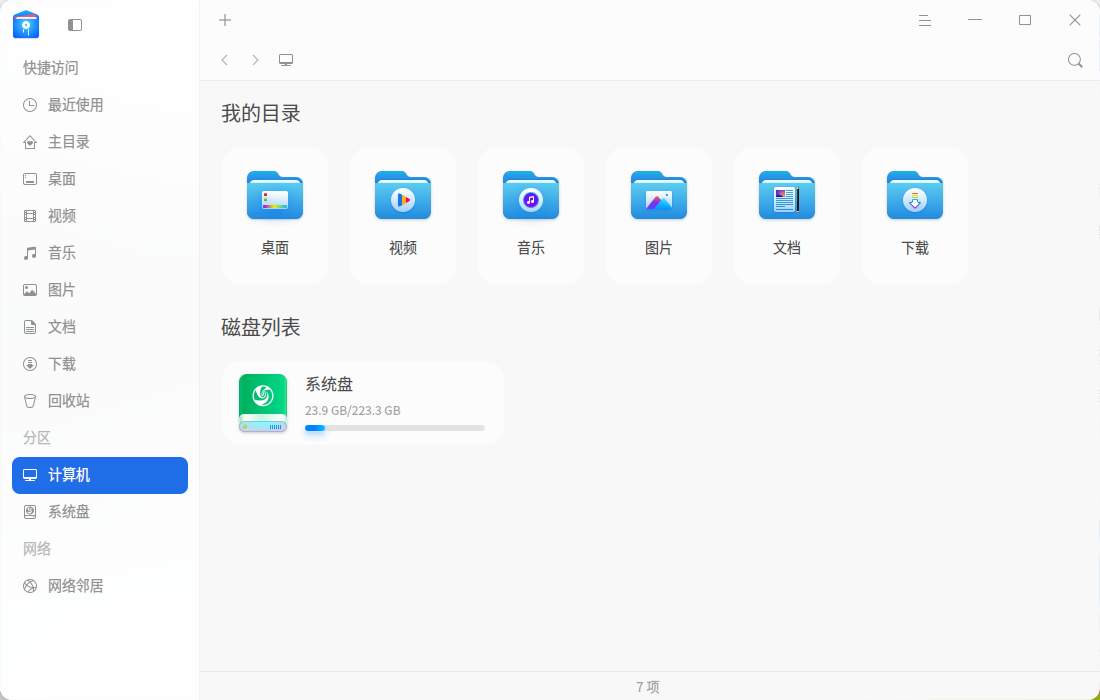Image resolution: width=1100 pixels, height=700 pixels.
Task: Select 计算机 in the sidebar
Action: [100, 476]
